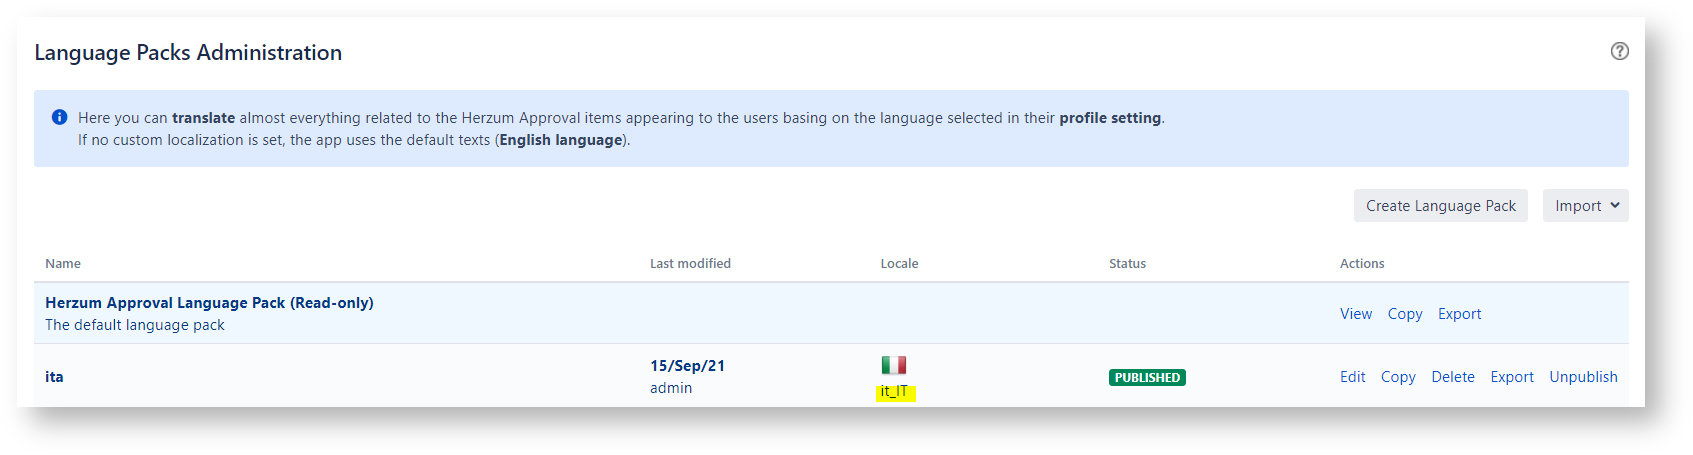Viewport: 1693px width, 455px height.
Task: Click the admin user link
Action: [x=670, y=388]
